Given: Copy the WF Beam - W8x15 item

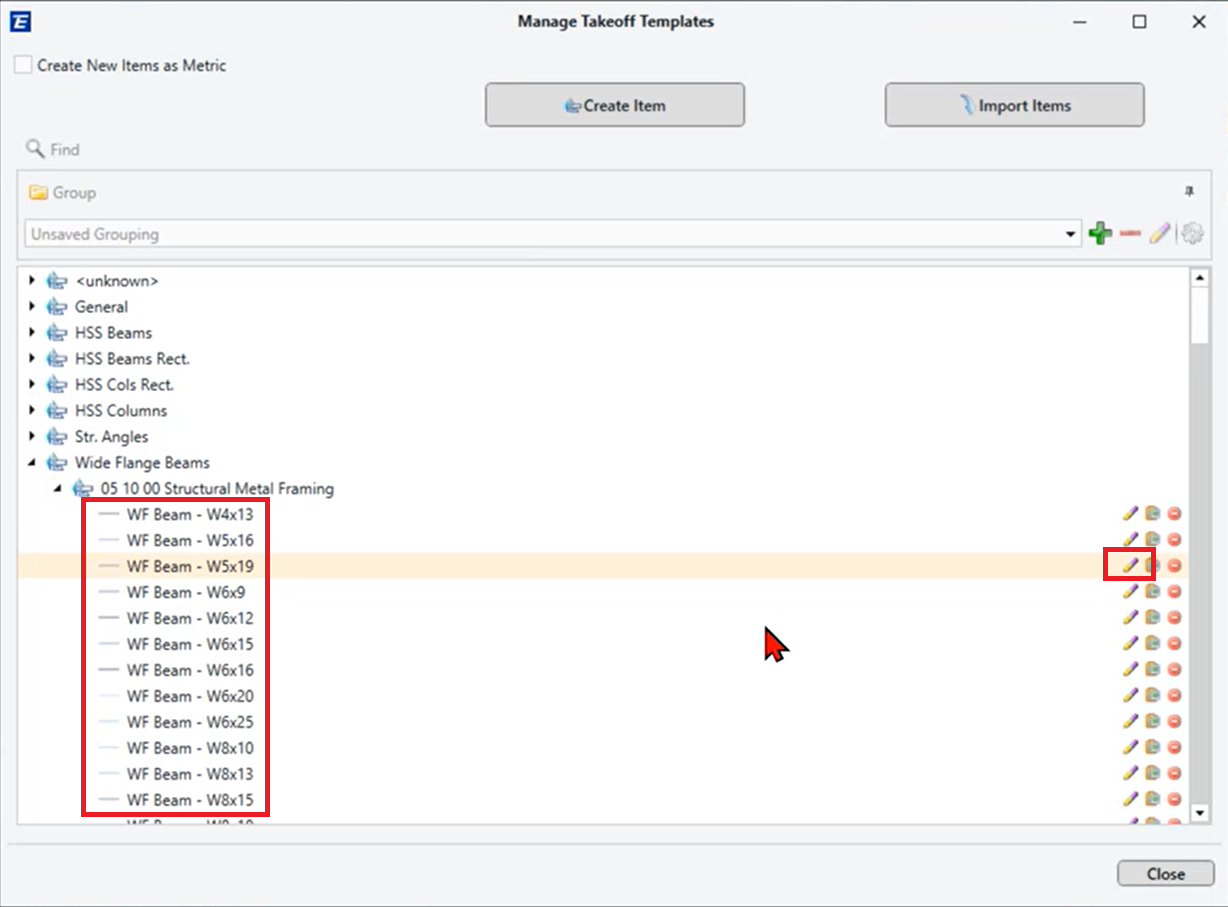Looking at the screenshot, I should pyautogui.click(x=1151, y=799).
